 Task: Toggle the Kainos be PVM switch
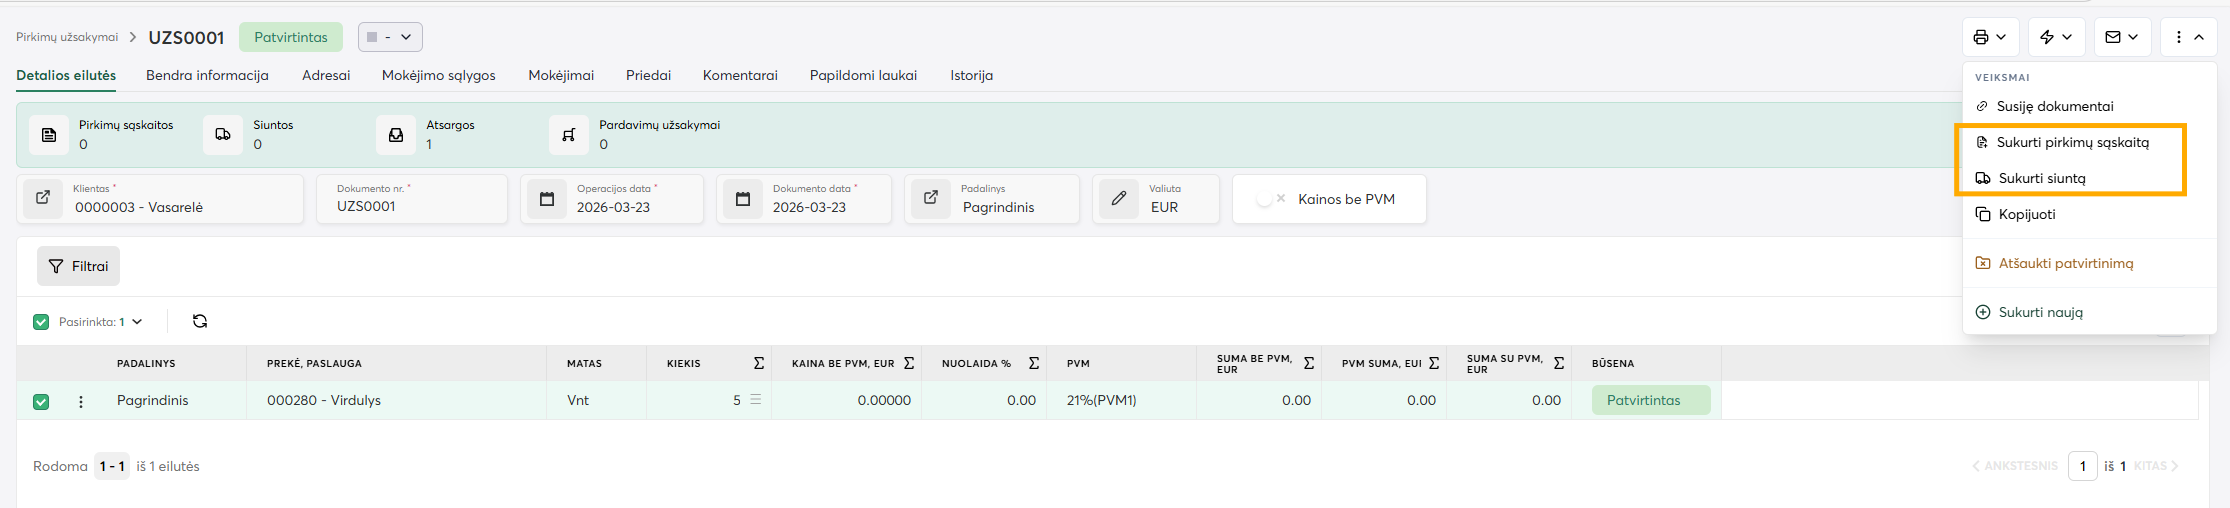point(1268,199)
